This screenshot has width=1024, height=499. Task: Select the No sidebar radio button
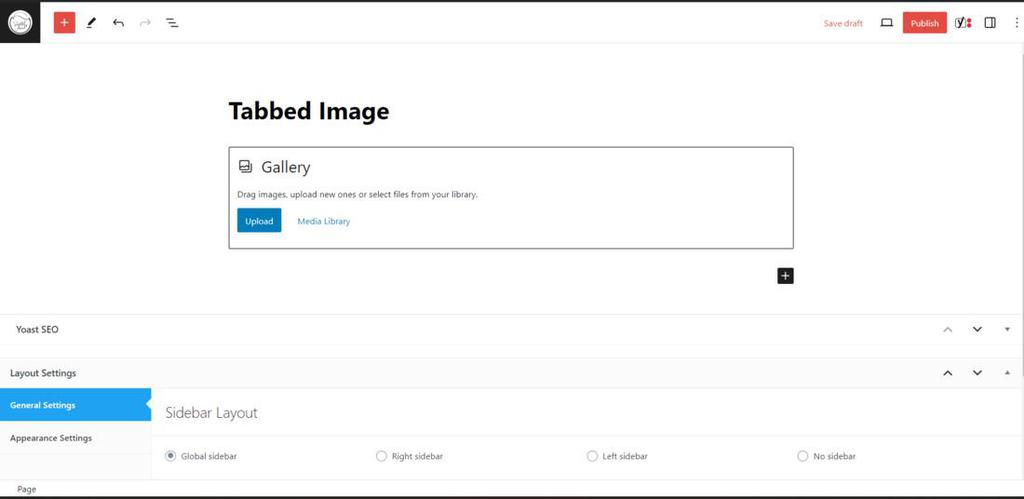pyautogui.click(x=802, y=456)
